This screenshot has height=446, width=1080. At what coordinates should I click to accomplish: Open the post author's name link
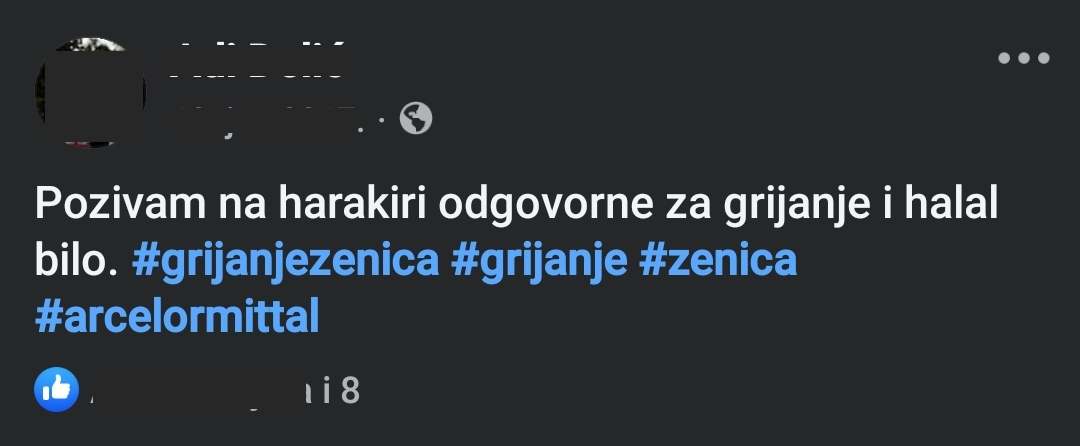point(262,61)
